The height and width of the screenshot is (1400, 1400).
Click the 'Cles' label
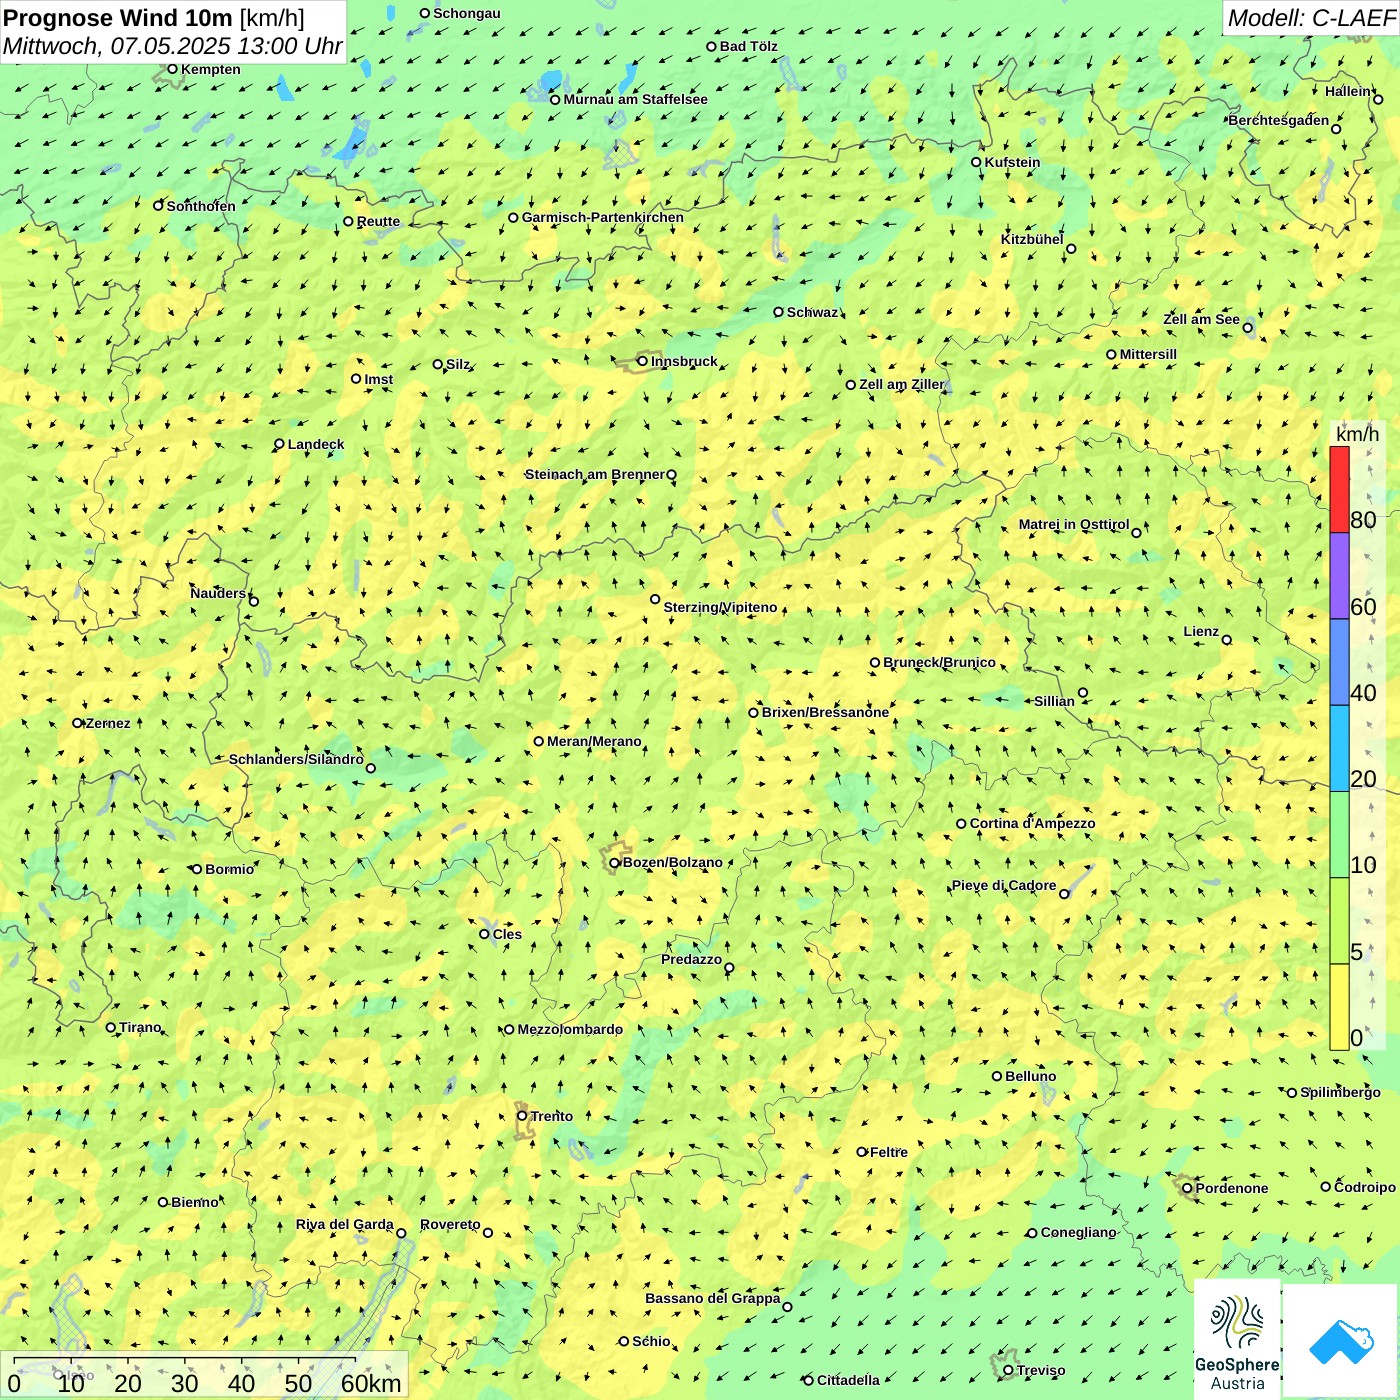[507, 934]
